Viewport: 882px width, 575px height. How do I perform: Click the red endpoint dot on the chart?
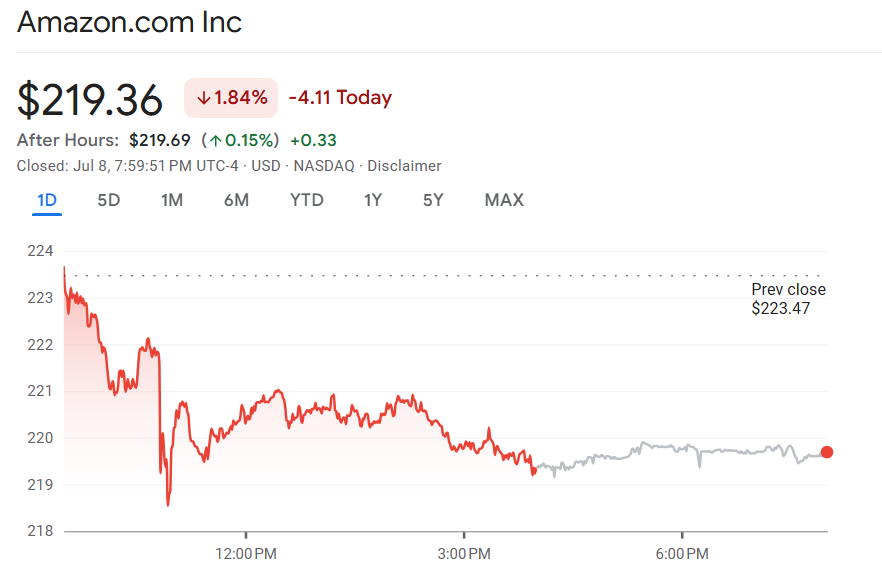point(826,452)
